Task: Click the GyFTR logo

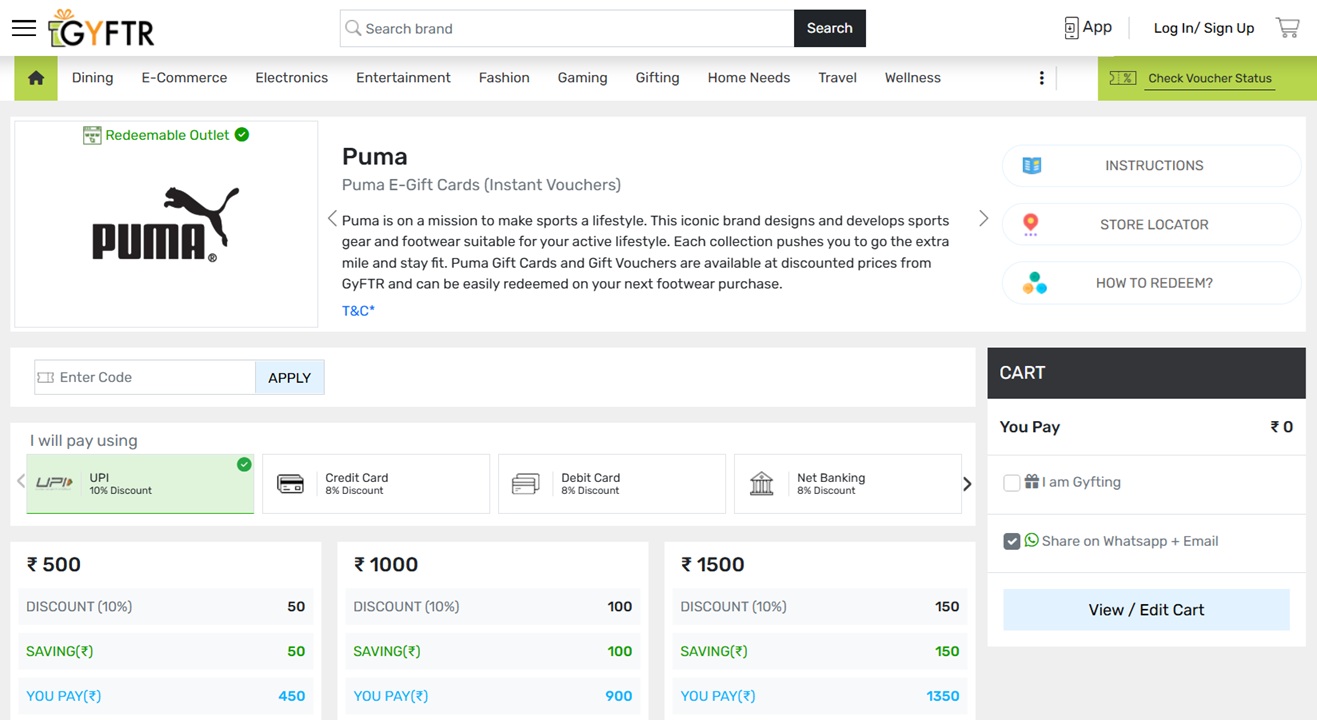Action: pos(102,30)
